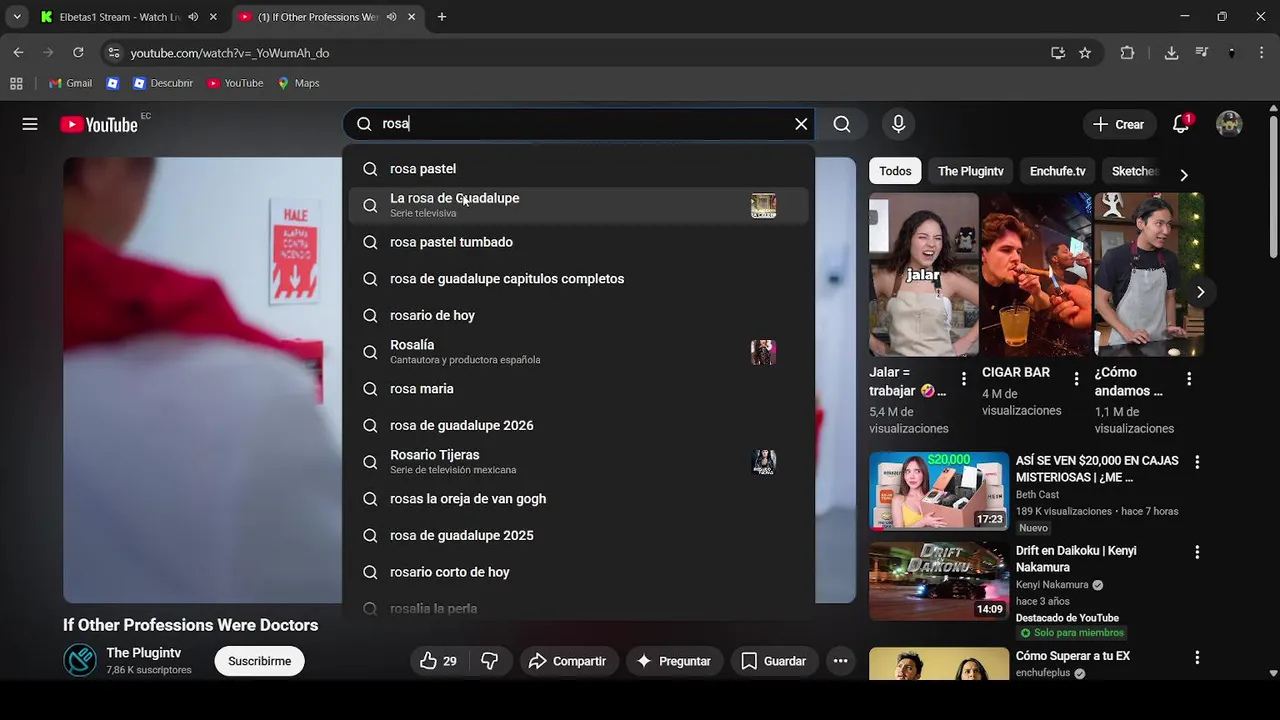
Task: Open the Preguntar AI button
Action: pos(674,661)
